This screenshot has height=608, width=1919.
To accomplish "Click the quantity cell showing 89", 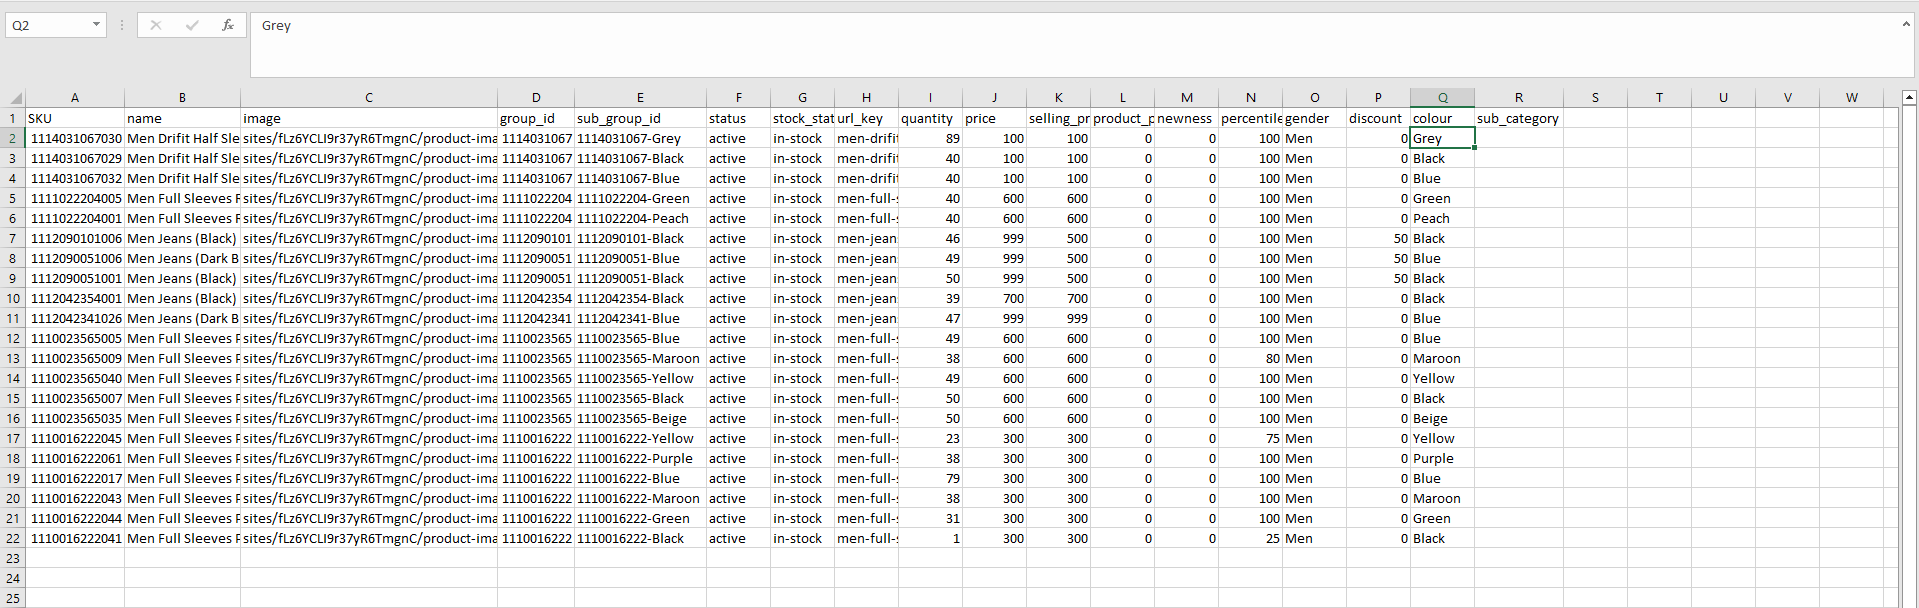I will 930,139.
